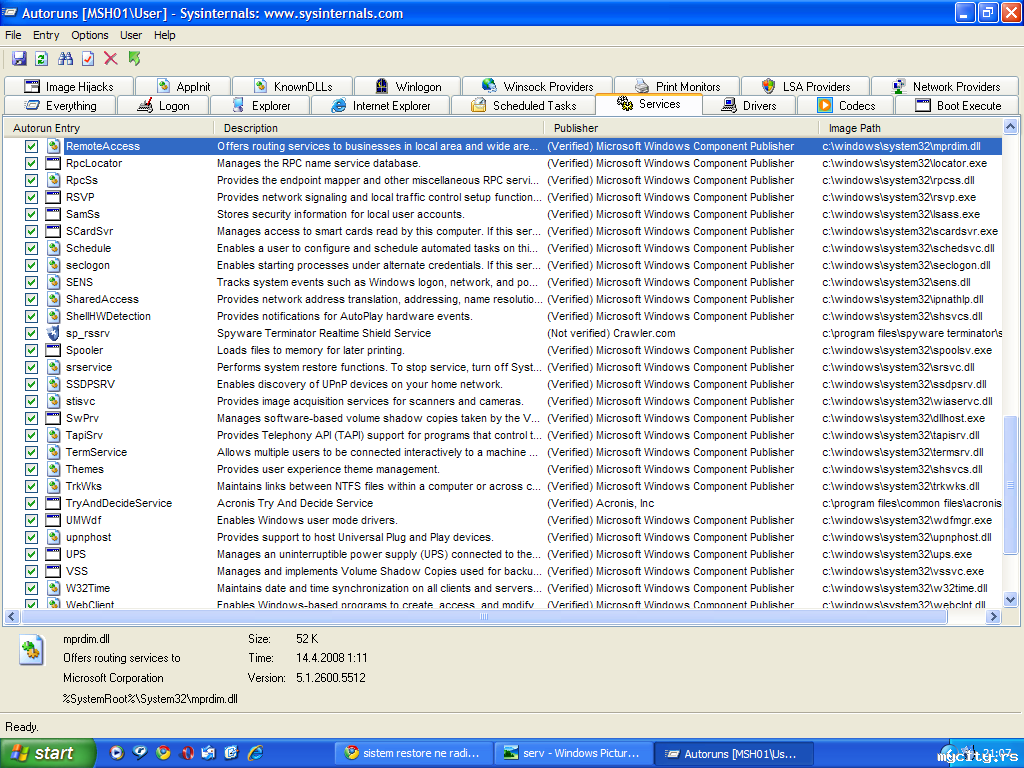Screen dimensions: 1024x768
Task: Click the green Jump To icon
Action: pos(135,59)
